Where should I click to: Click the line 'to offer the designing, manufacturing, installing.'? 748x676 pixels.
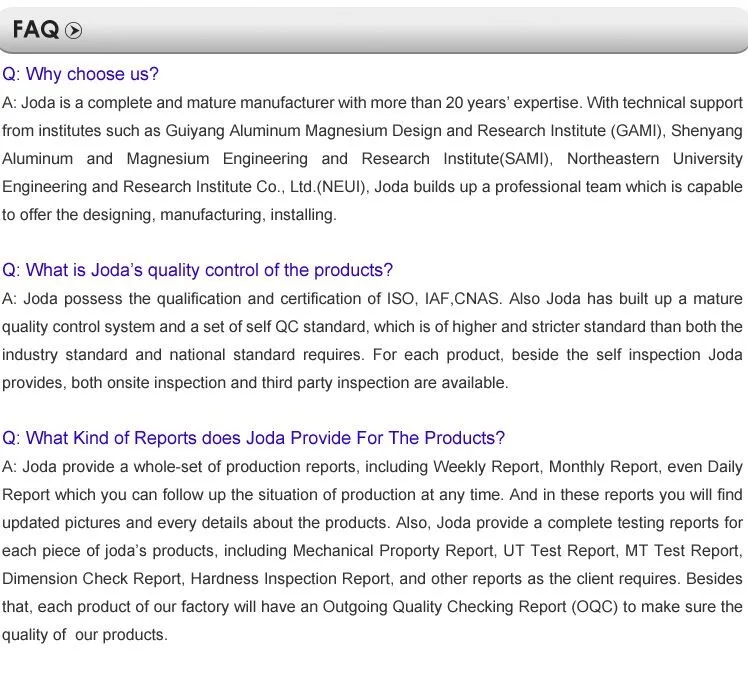[169, 215]
